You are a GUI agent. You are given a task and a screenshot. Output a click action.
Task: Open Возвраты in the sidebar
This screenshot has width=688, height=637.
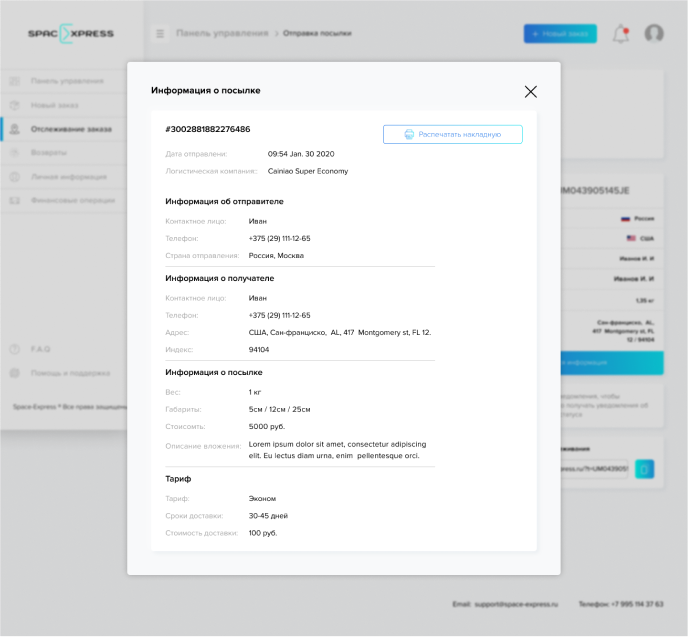pos(49,153)
